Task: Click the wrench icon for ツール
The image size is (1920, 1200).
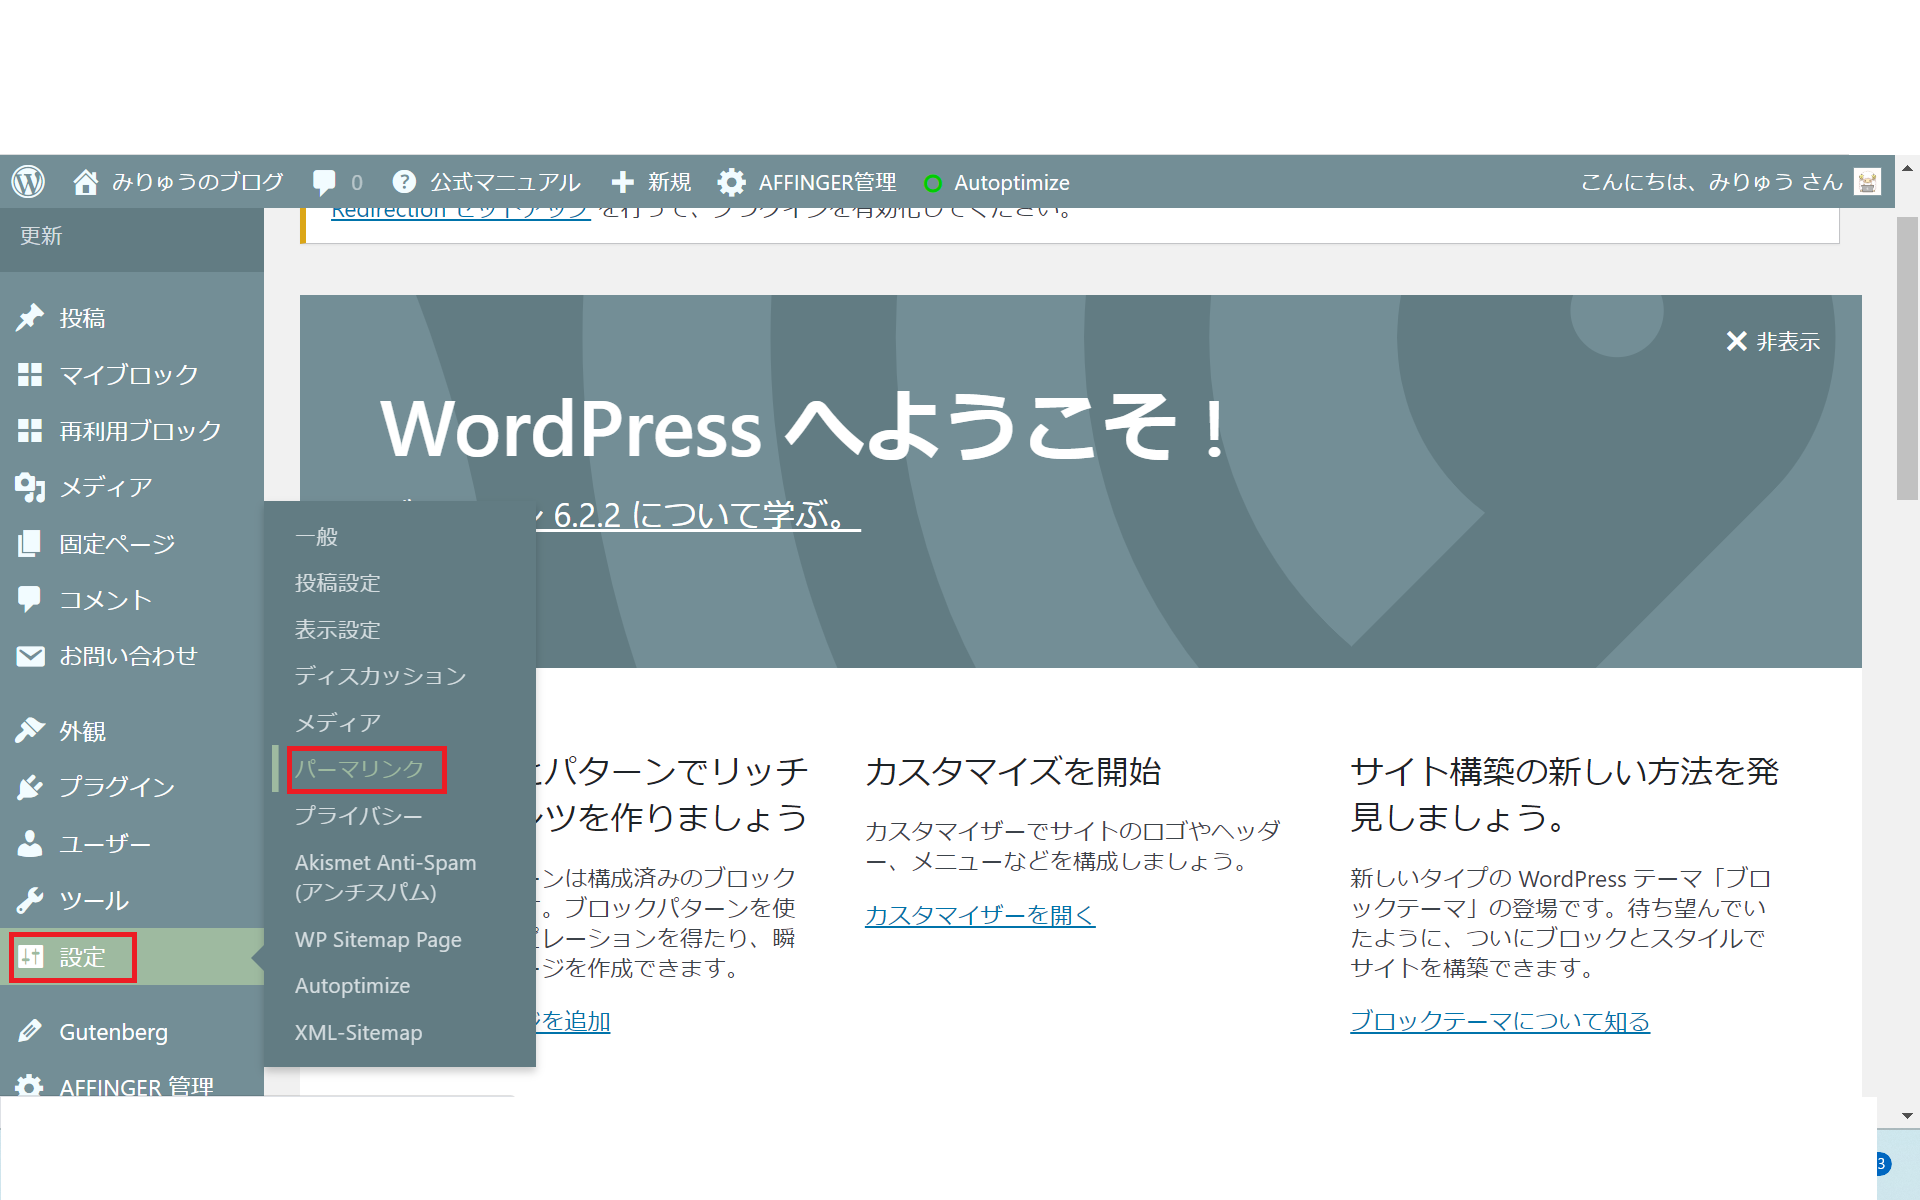Action: [30, 900]
